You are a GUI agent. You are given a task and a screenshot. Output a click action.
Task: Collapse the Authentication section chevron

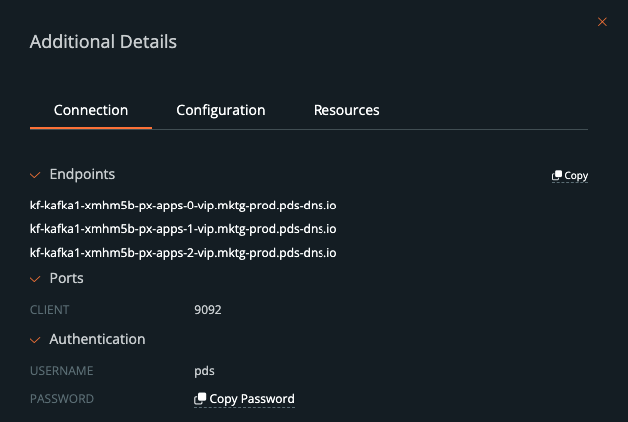coord(35,340)
